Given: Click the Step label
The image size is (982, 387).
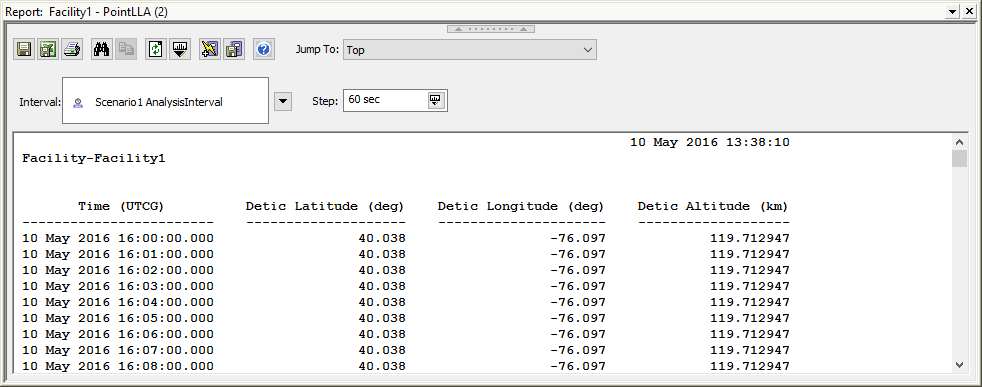Looking at the screenshot, I should point(326,100).
